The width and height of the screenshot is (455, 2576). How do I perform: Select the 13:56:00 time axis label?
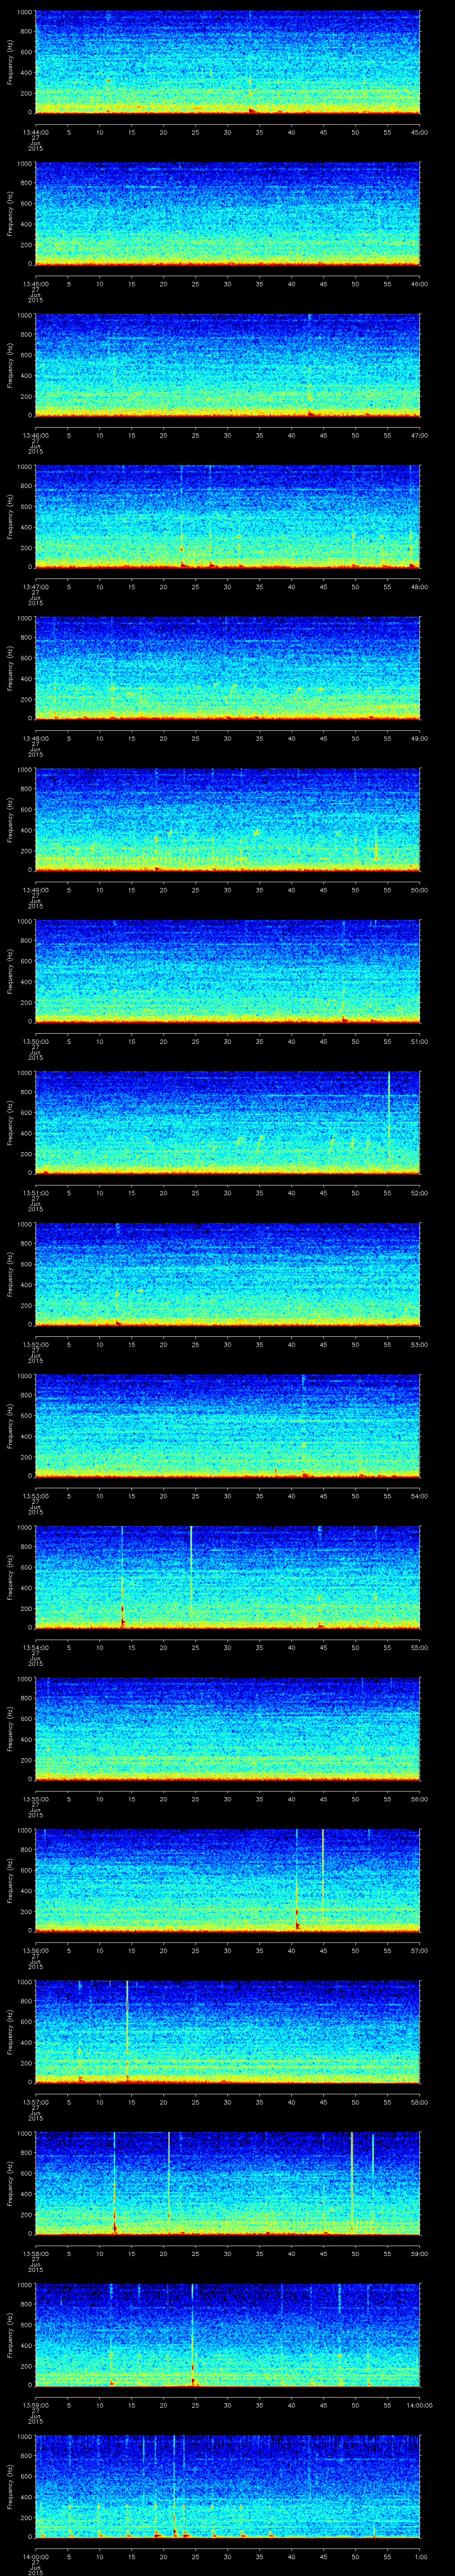(x=35, y=1950)
